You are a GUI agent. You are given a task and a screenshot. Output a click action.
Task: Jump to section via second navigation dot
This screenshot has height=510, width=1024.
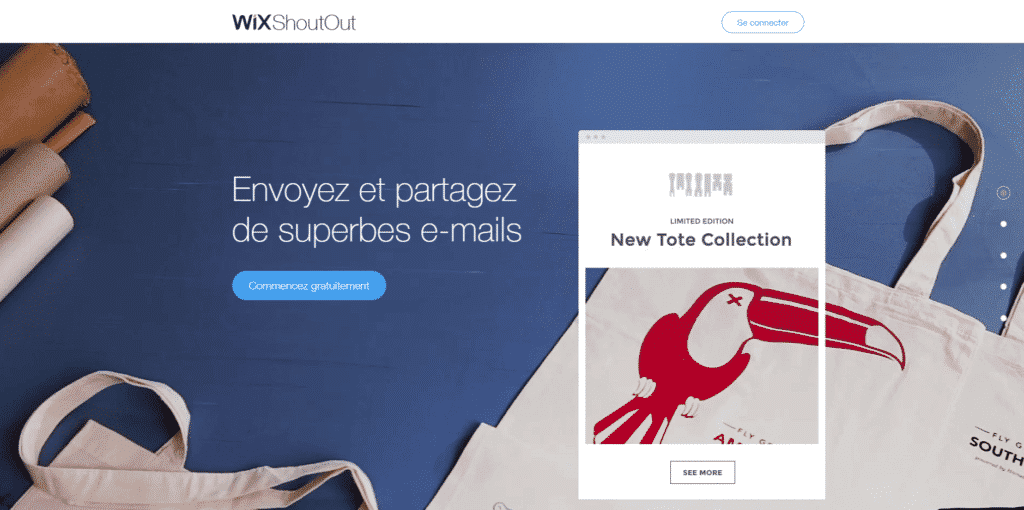coord(1003,224)
